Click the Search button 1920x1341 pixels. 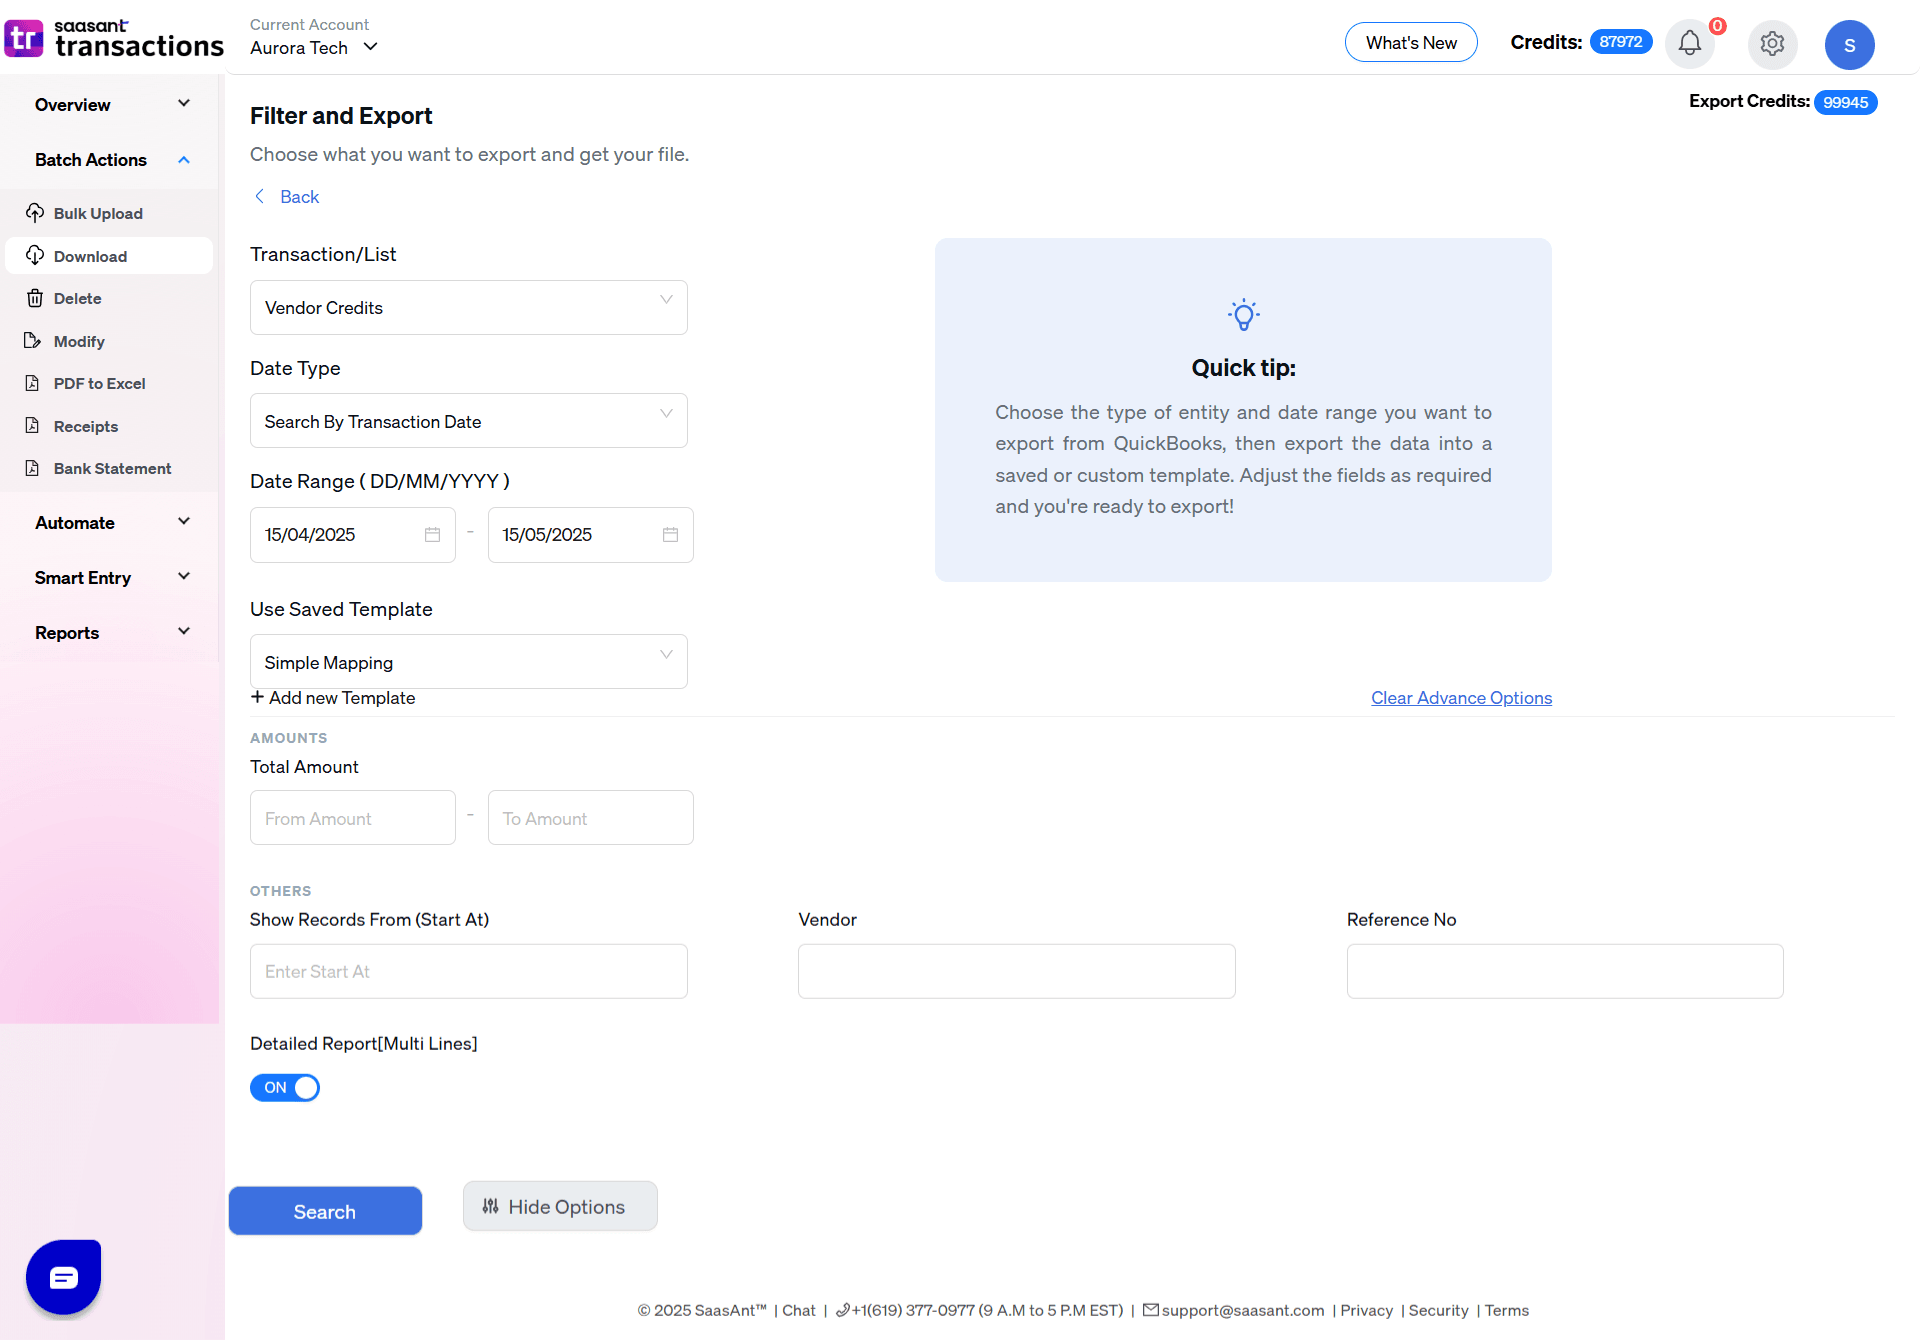click(325, 1211)
